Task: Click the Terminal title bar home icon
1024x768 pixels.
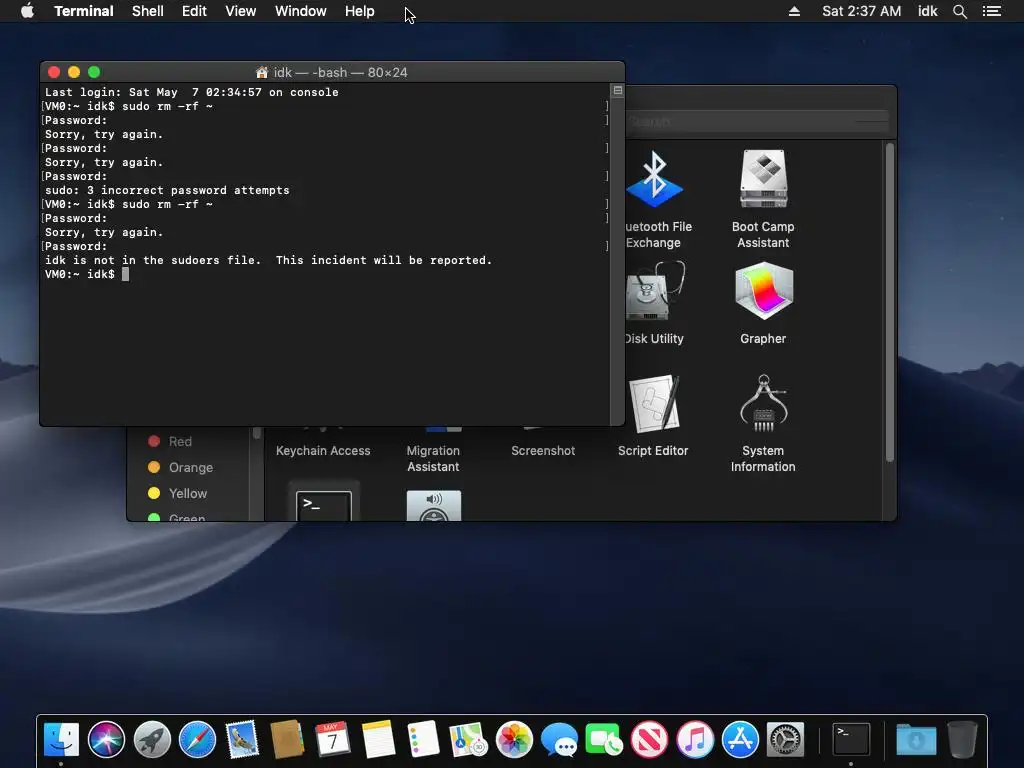Action: point(262,72)
